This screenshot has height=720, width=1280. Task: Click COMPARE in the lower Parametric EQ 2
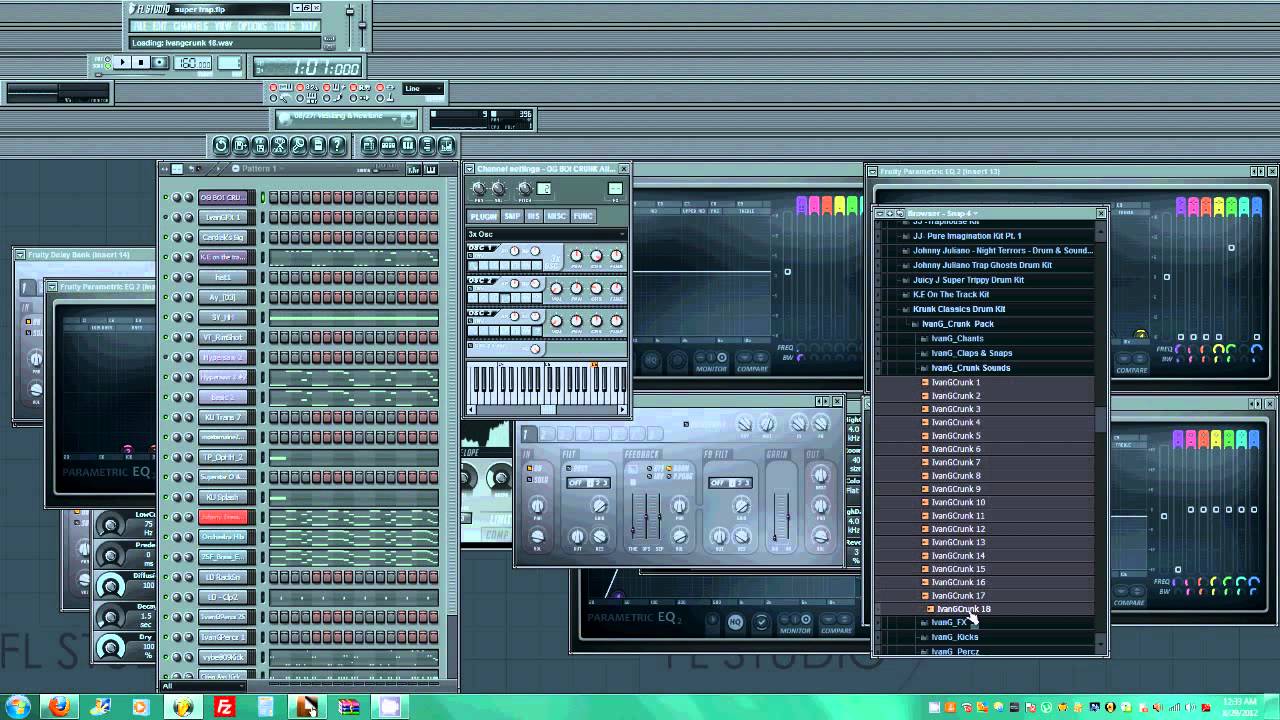coord(837,631)
